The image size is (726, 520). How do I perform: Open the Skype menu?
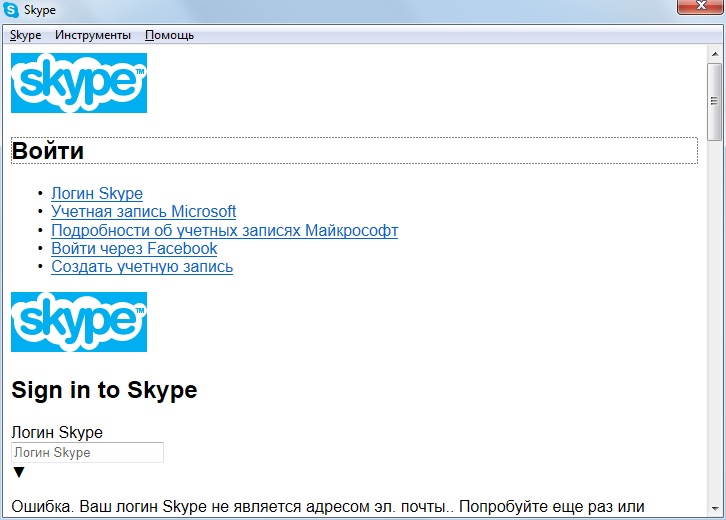[x=26, y=35]
